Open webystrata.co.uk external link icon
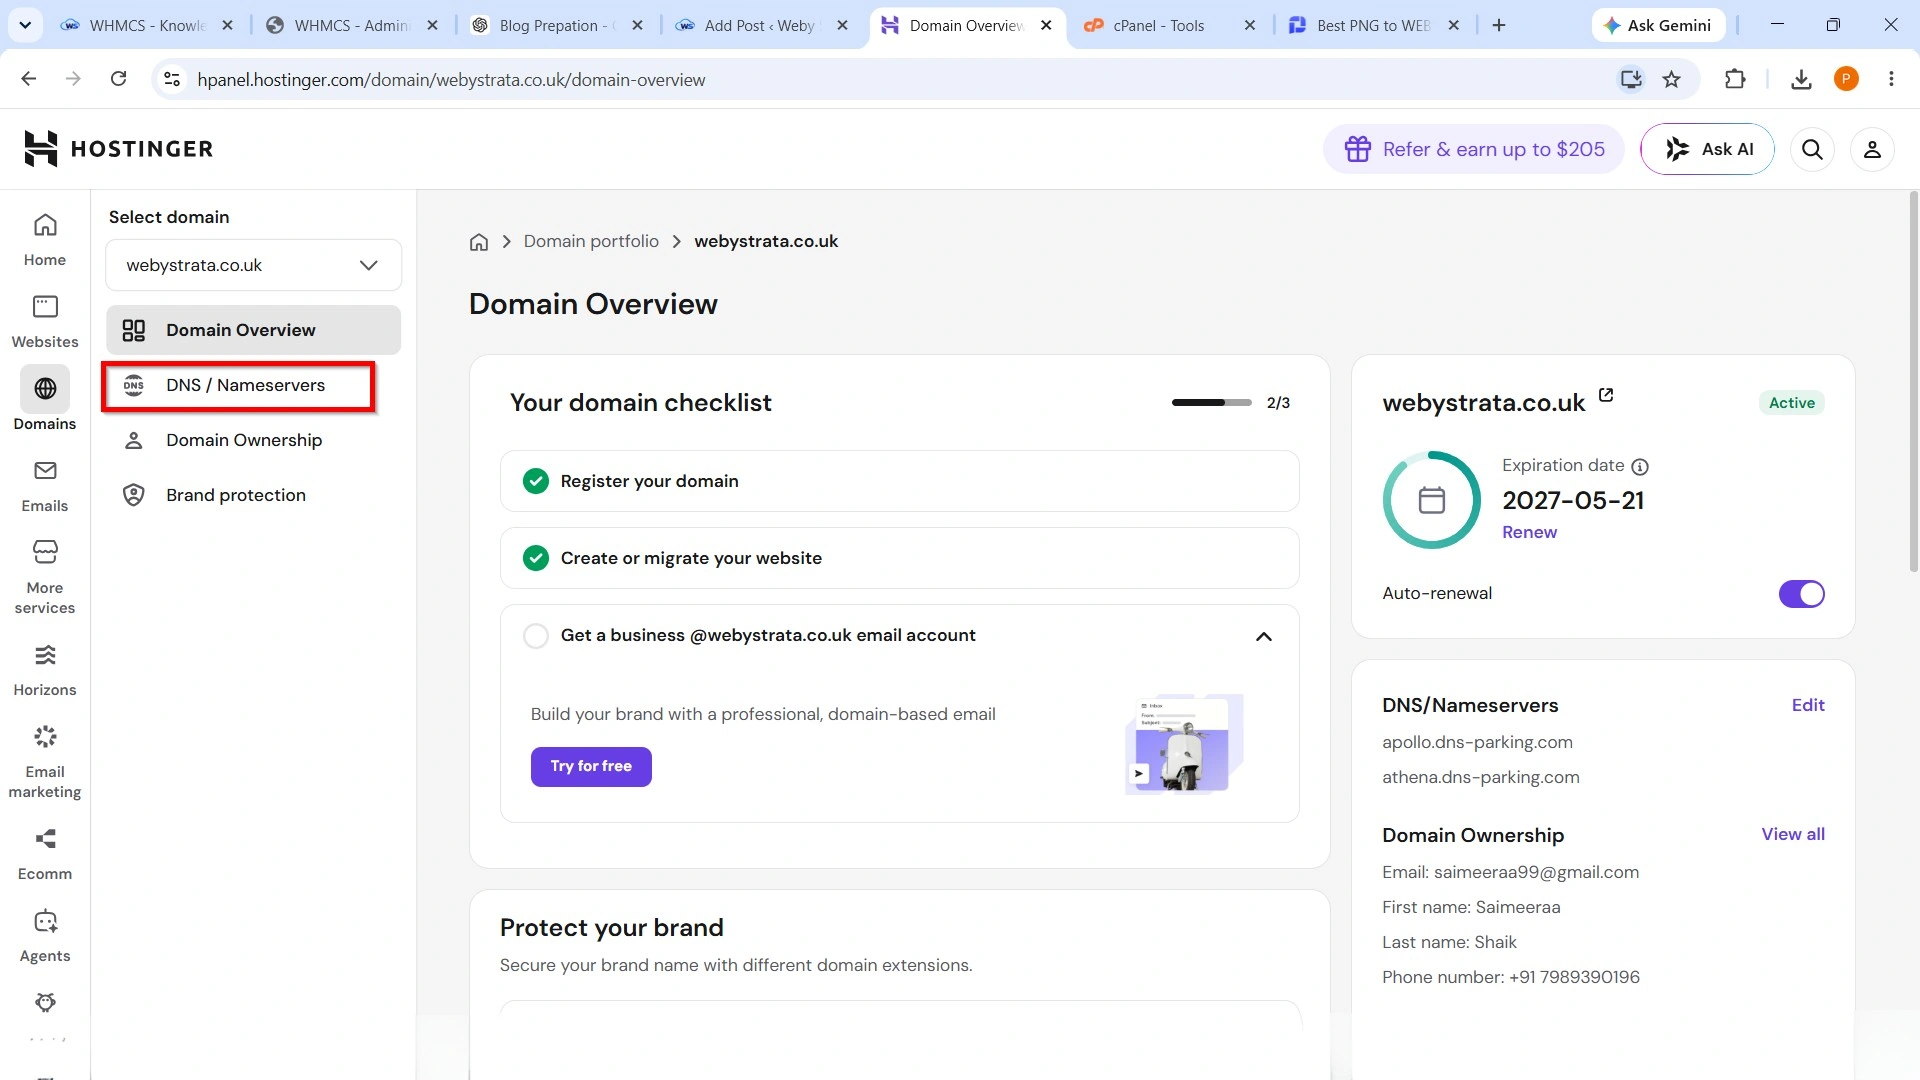This screenshot has height=1080, width=1920. pos(1606,395)
